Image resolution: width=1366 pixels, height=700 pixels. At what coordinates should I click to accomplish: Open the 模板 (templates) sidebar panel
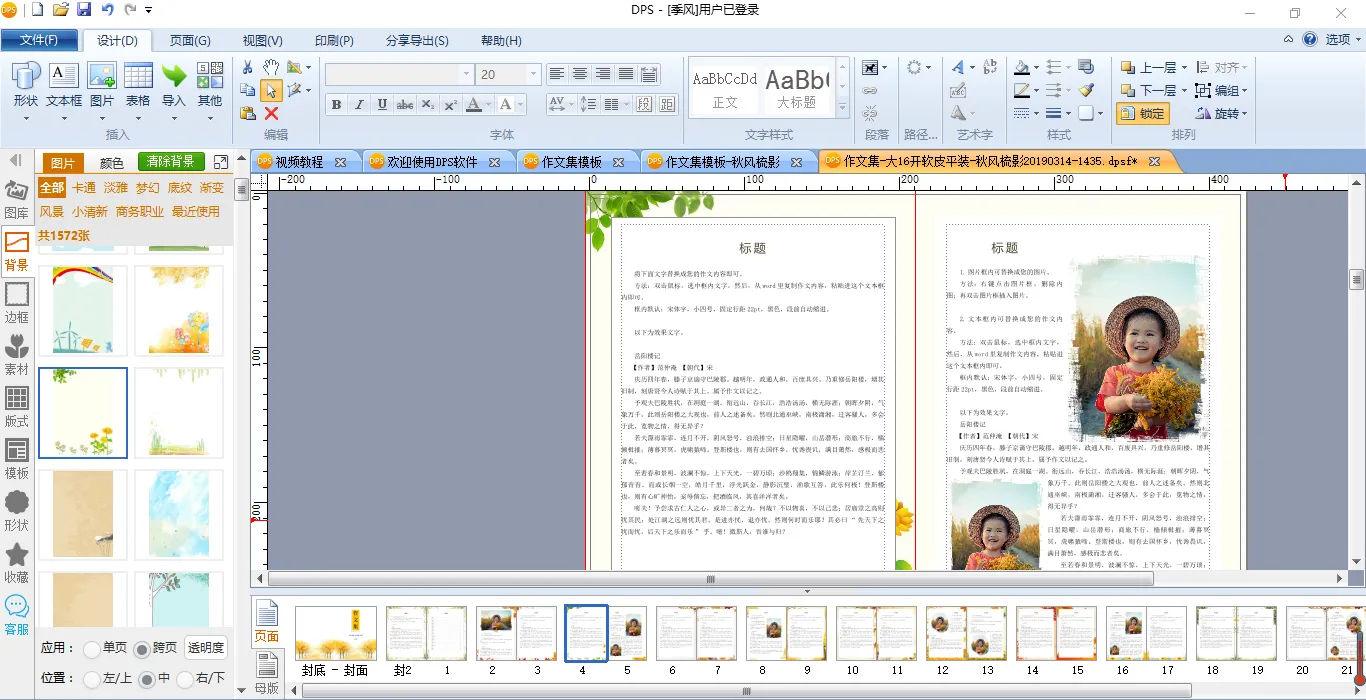[x=17, y=458]
